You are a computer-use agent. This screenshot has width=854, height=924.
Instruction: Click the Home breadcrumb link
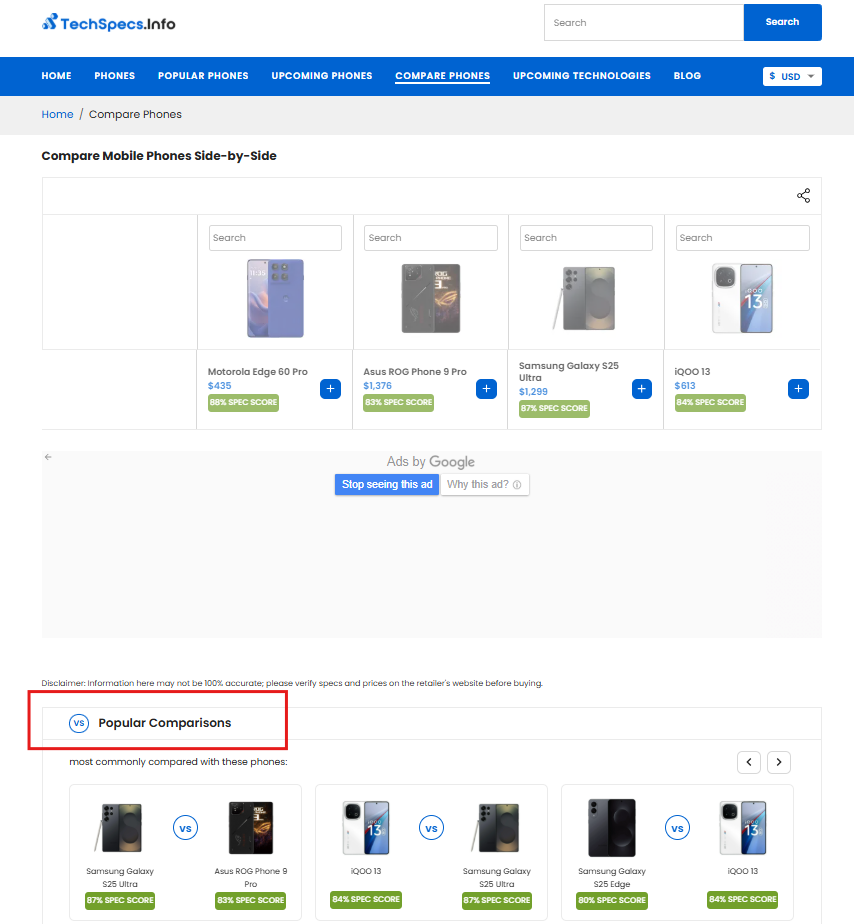pyautogui.click(x=57, y=114)
